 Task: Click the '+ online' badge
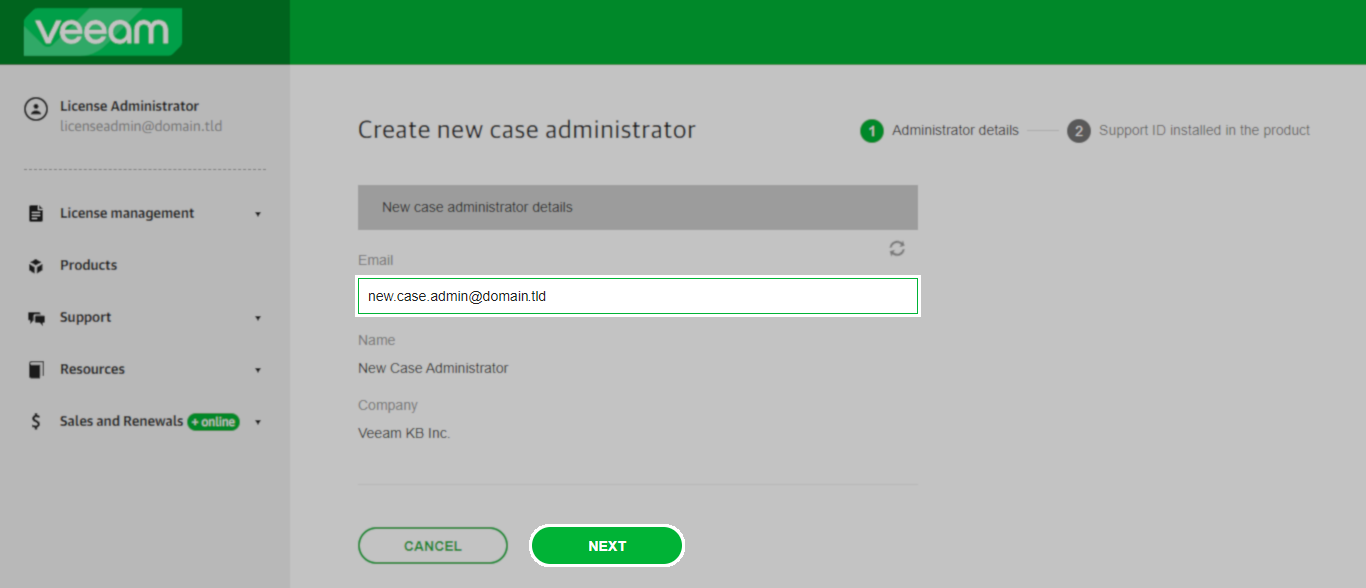[x=214, y=422]
